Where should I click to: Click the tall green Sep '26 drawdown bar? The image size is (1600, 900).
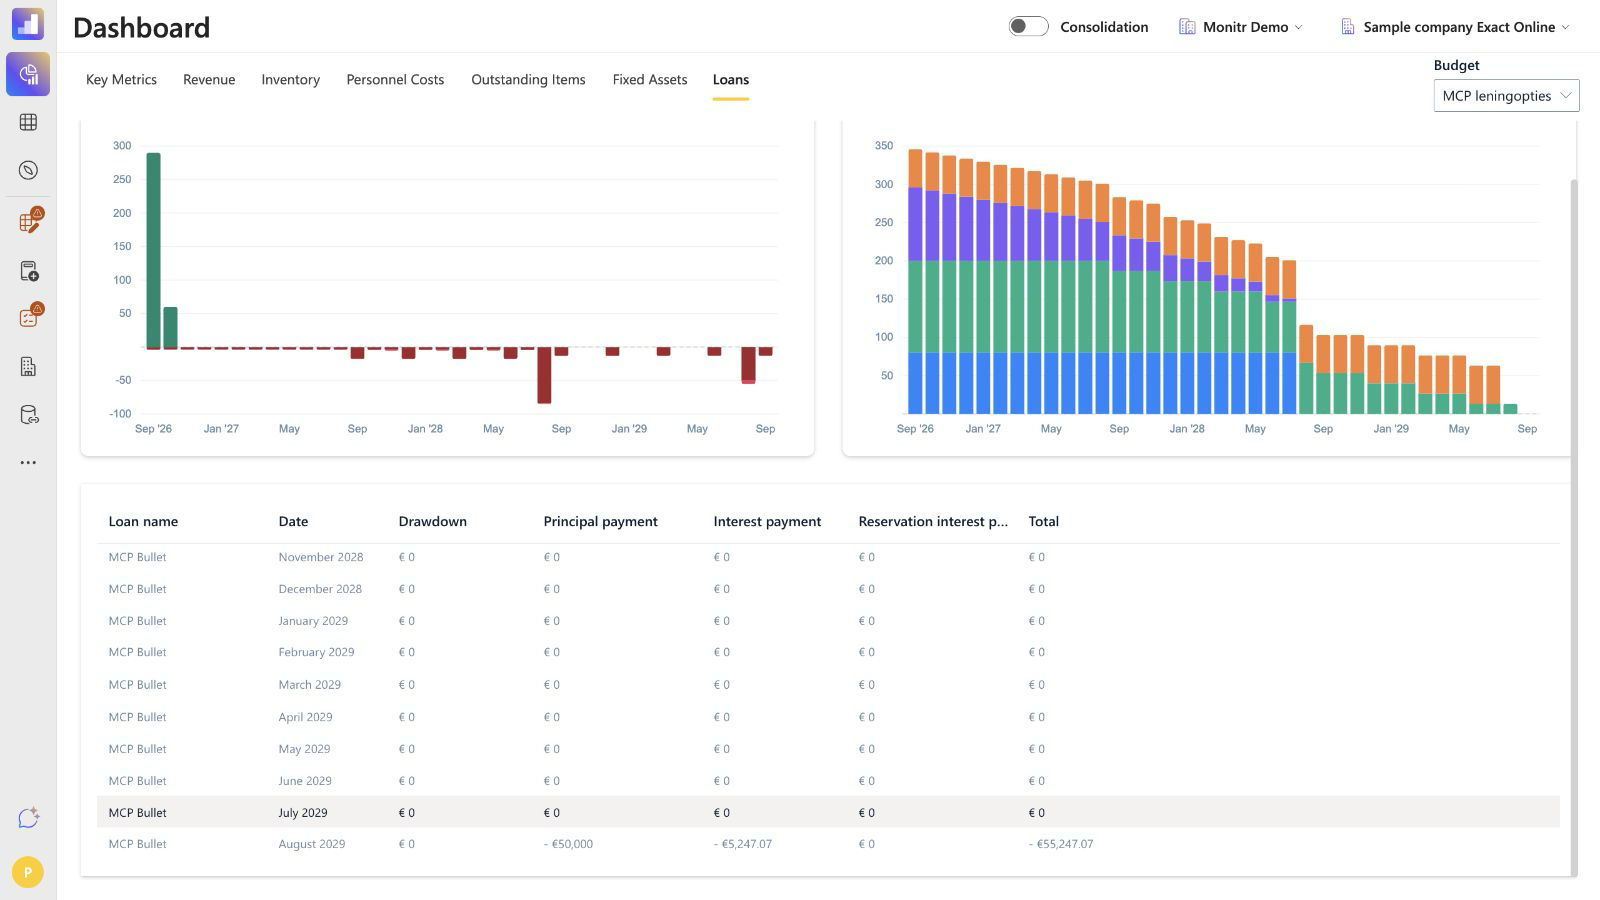coord(153,250)
